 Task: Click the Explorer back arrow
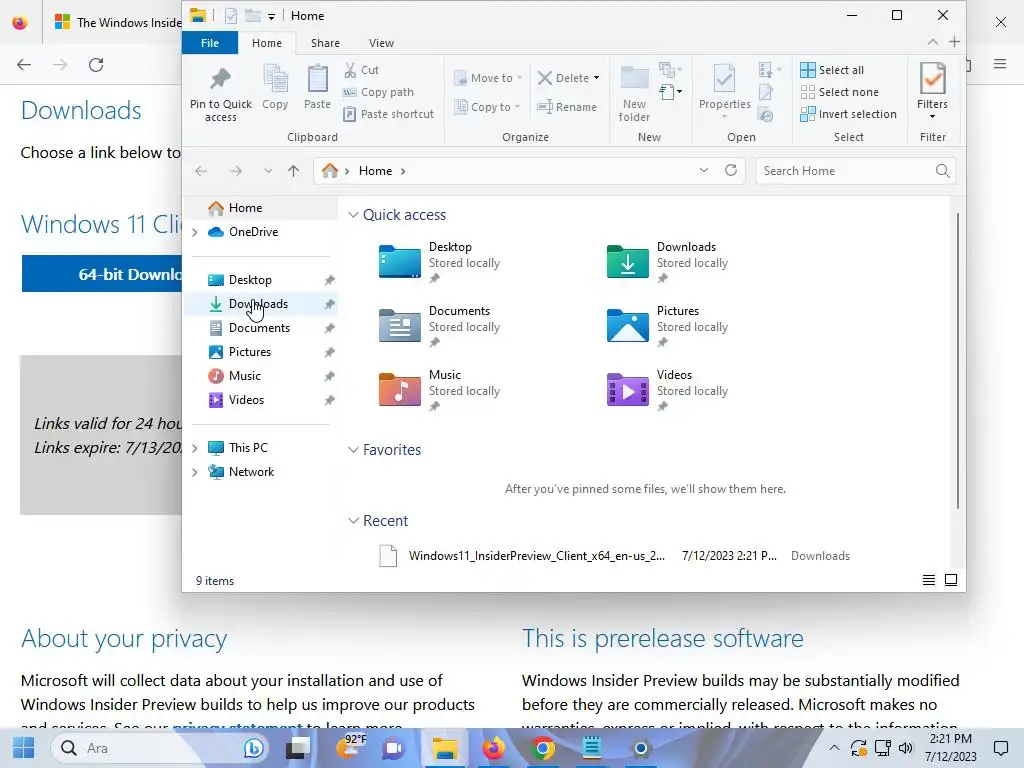click(201, 171)
